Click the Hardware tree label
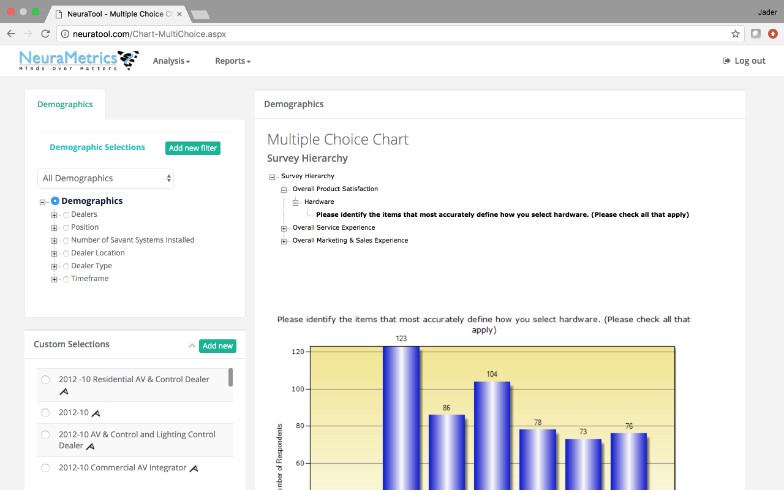Screen dimensions: 784x490 pyautogui.click(x=319, y=202)
